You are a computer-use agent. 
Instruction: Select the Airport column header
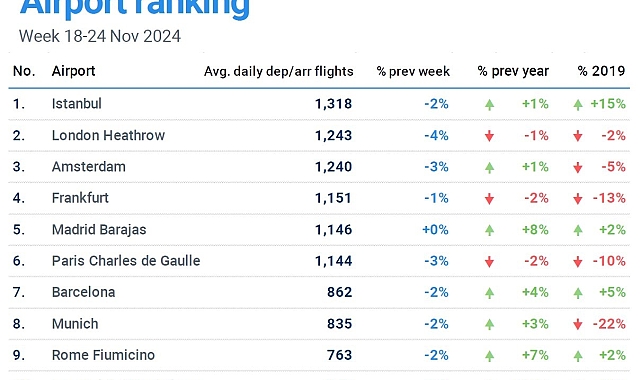(x=73, y=71)
